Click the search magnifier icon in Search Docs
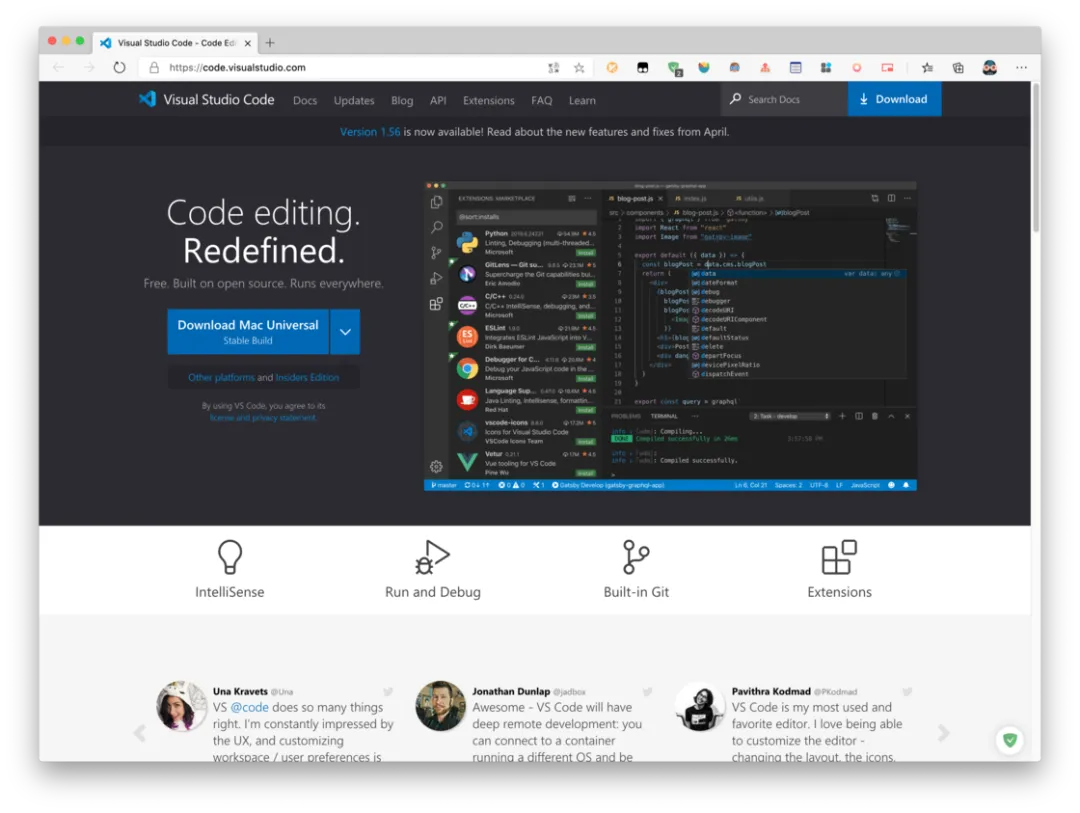Image resolution: width=1080 pixels, height=813 pixels. click(x=736, y=99)
